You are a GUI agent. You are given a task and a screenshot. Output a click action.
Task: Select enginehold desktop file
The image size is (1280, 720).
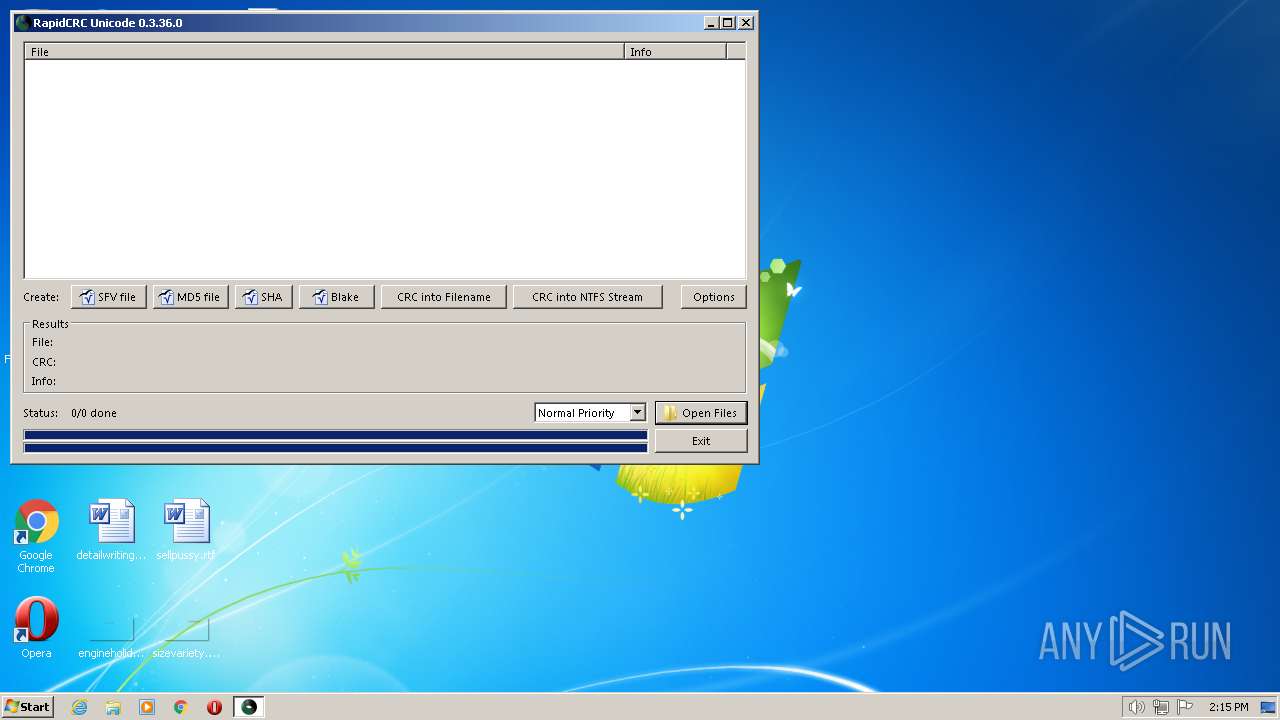pos(111,638)
